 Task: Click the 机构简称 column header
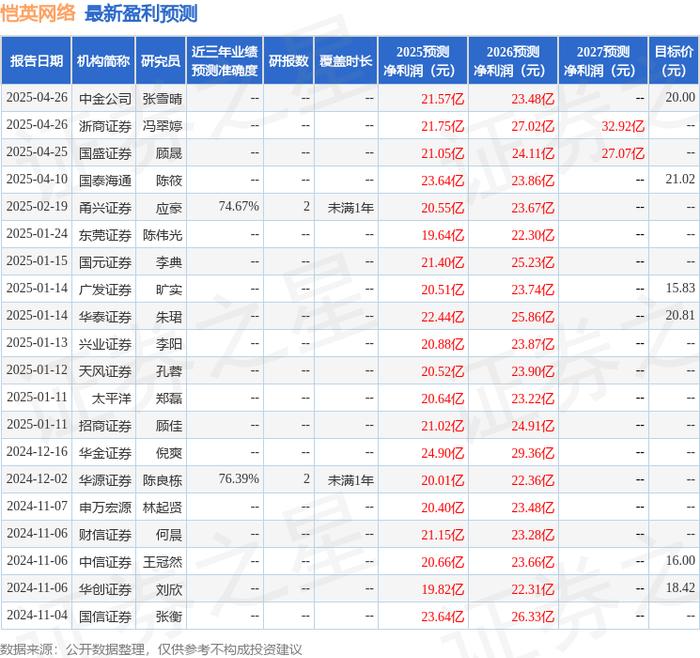[x=103, y=60]
